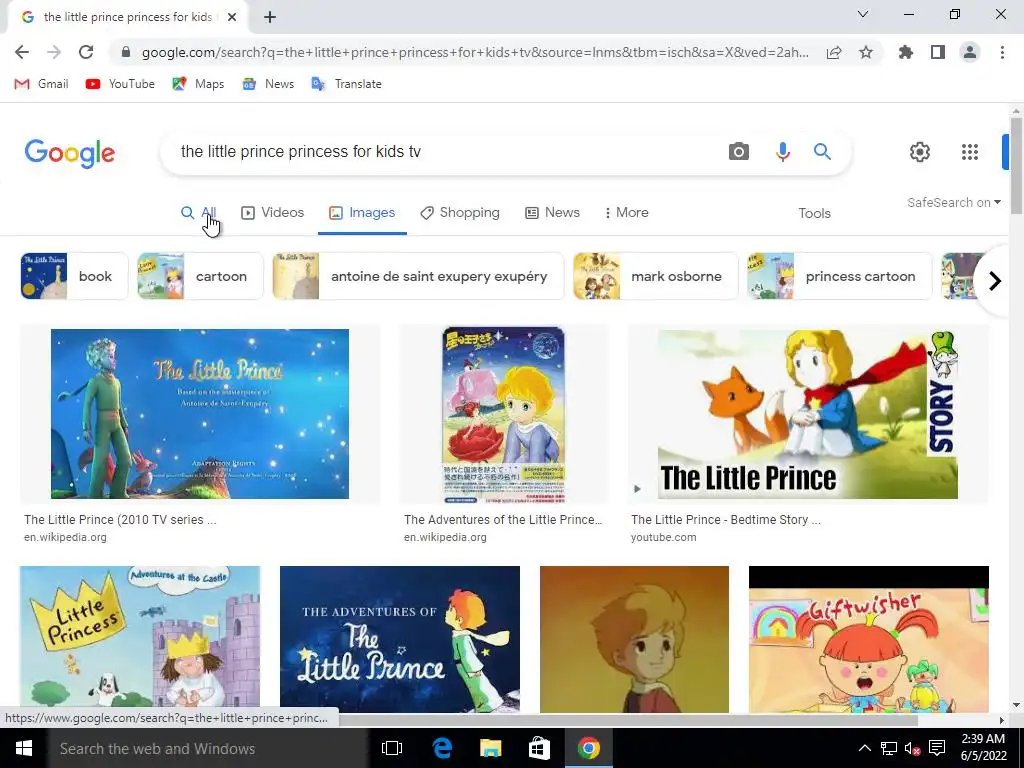Select the Images tab

click(362, 213)
